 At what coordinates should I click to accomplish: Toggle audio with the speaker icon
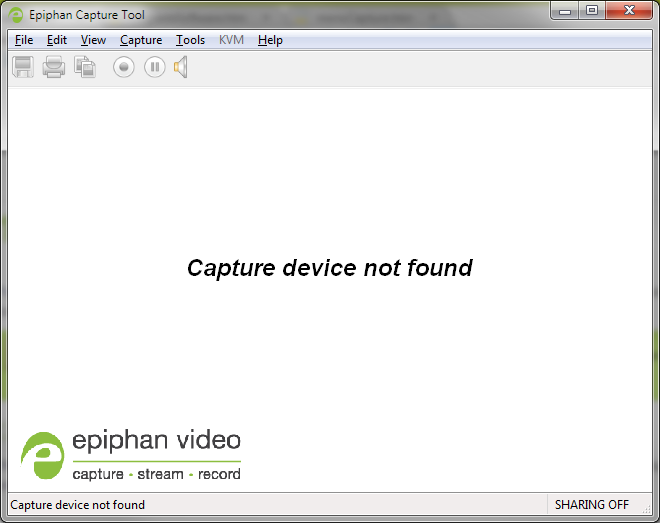181,67
